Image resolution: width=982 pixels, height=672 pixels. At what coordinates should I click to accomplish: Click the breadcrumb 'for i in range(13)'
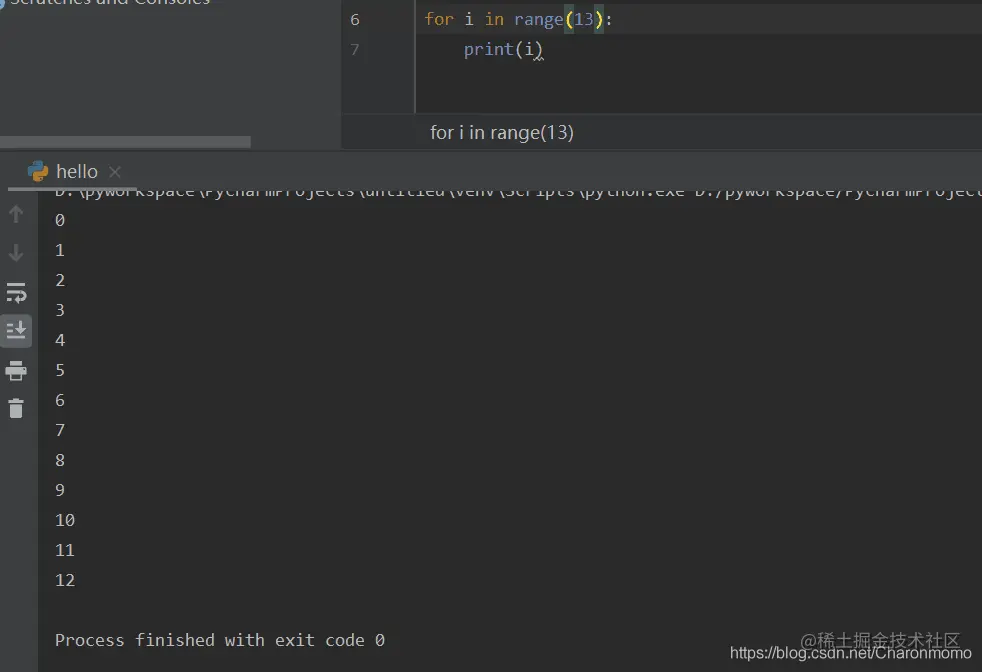click(502, 133)
